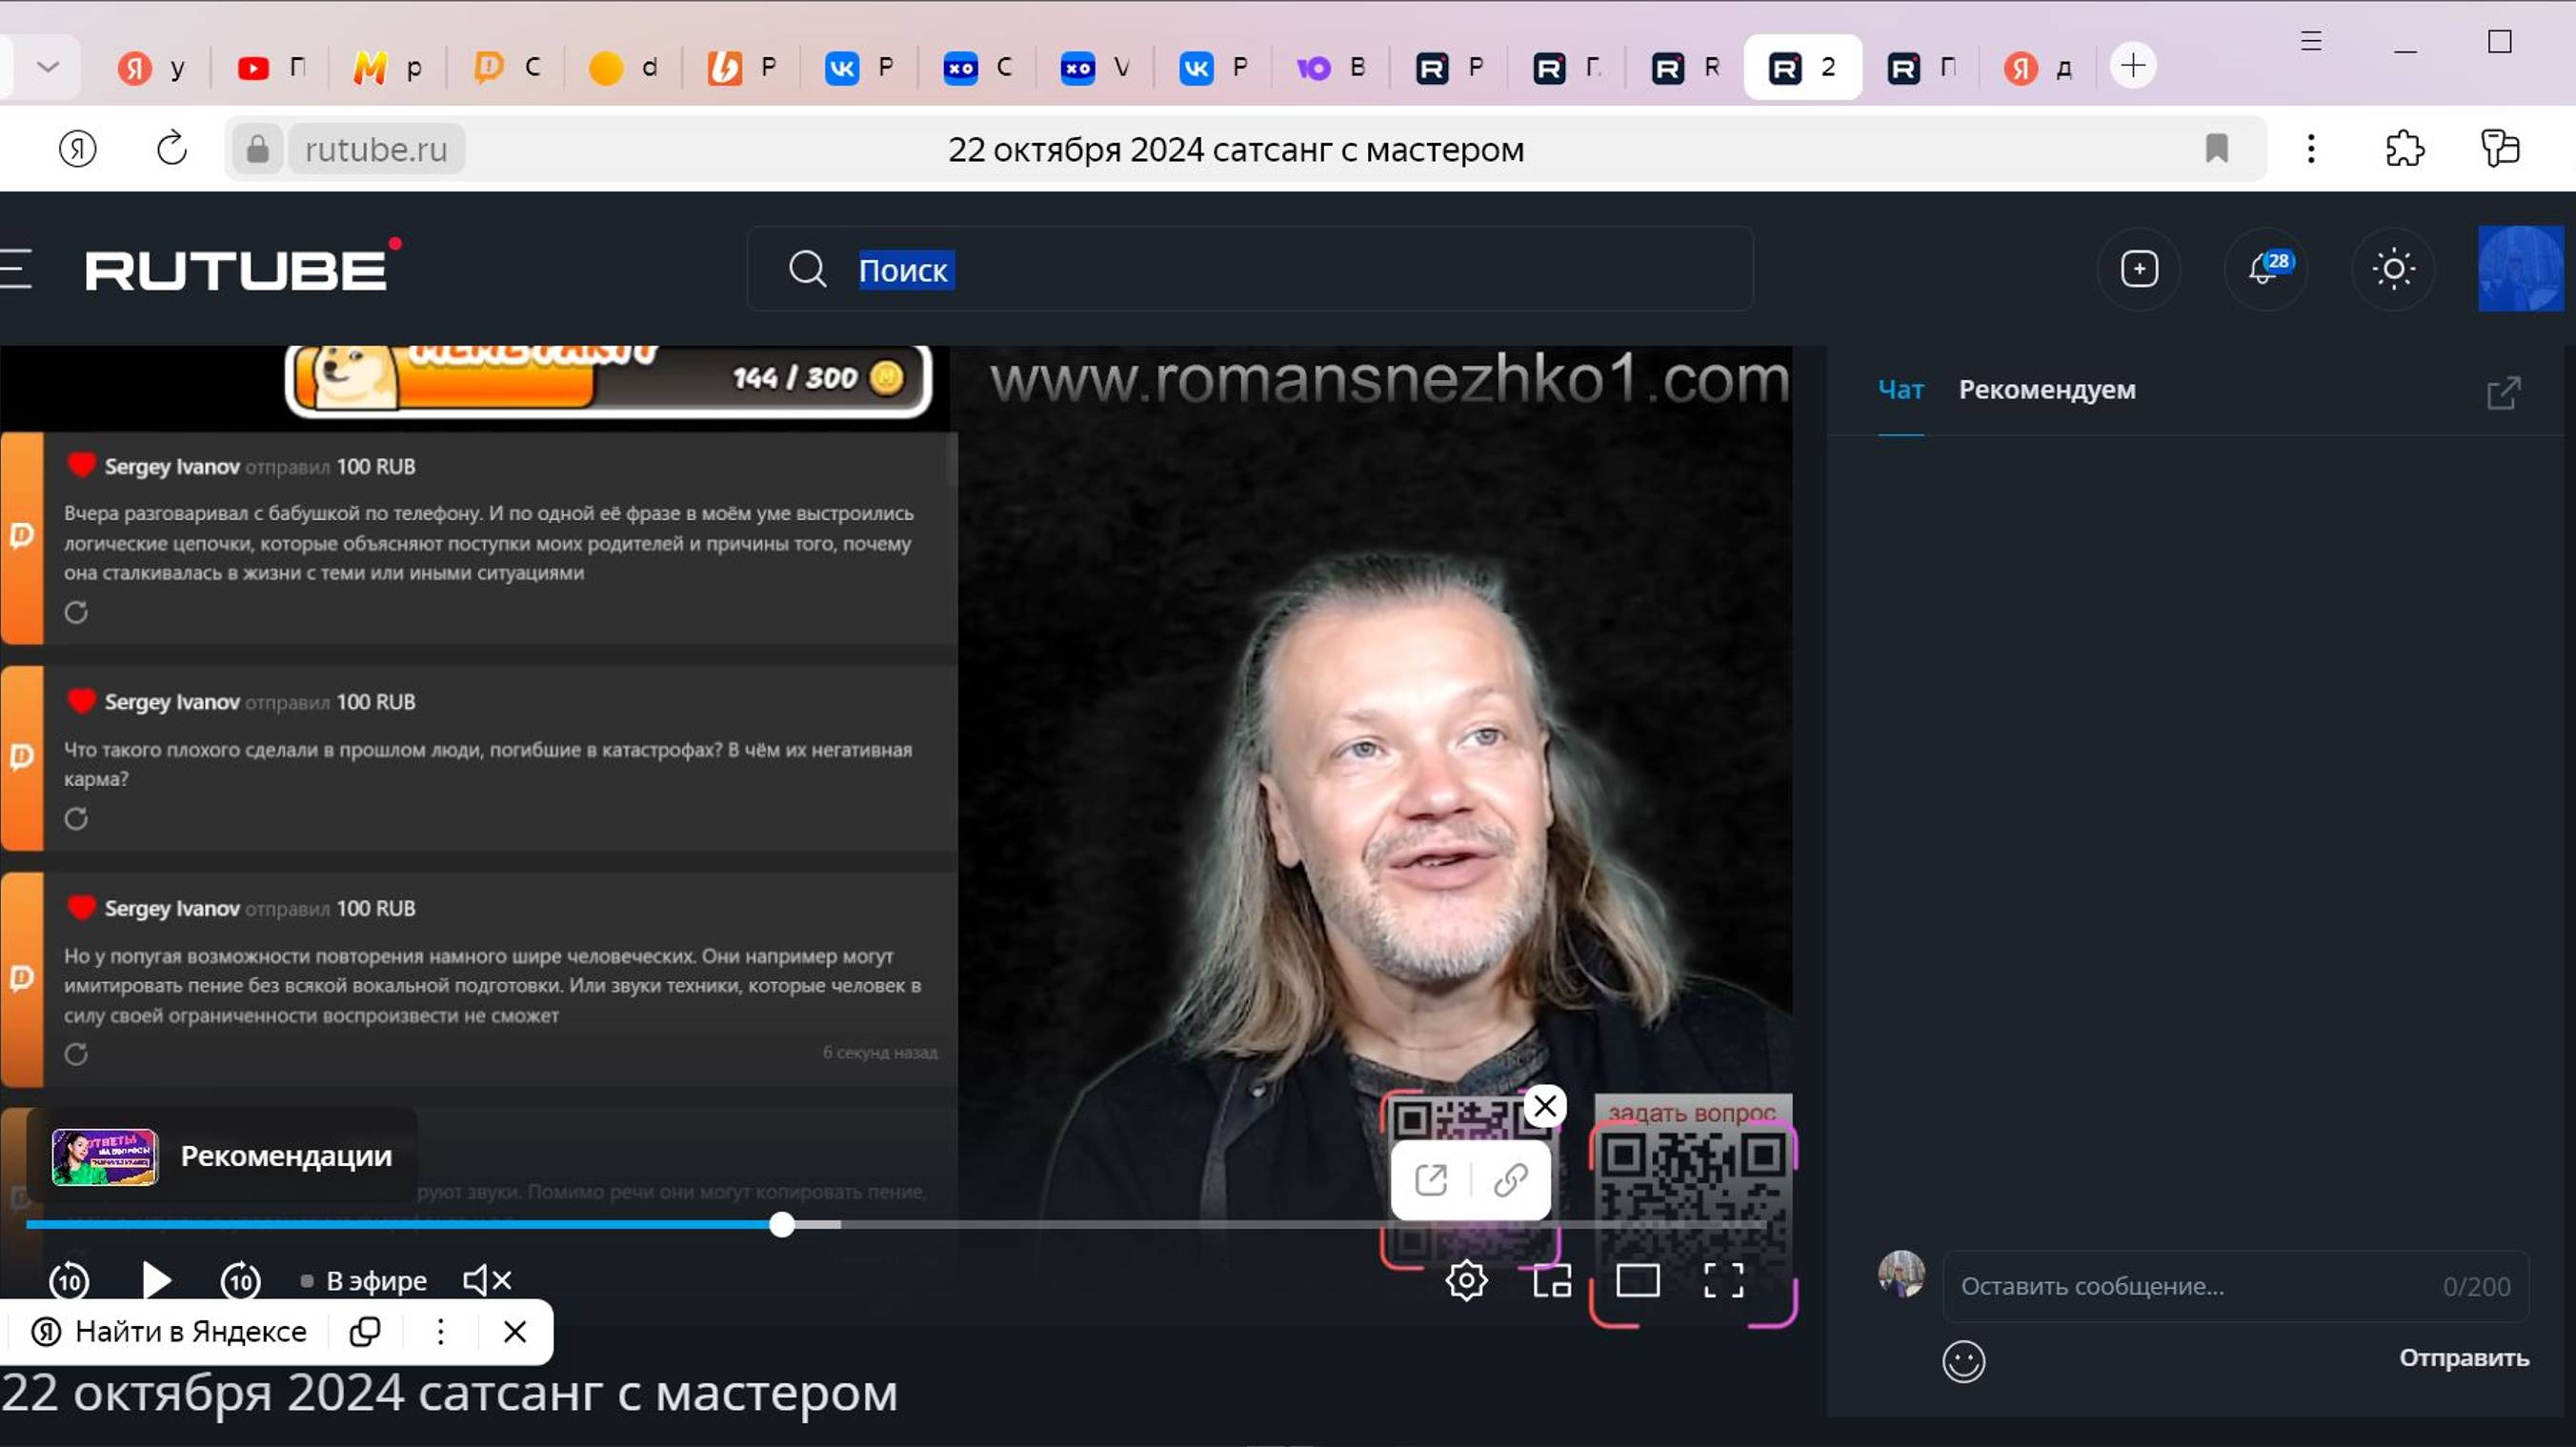Expand the hamburger menu beside RUTUBE logo
Screen dimensions: 2576x1447
click(x=16, y=269)
